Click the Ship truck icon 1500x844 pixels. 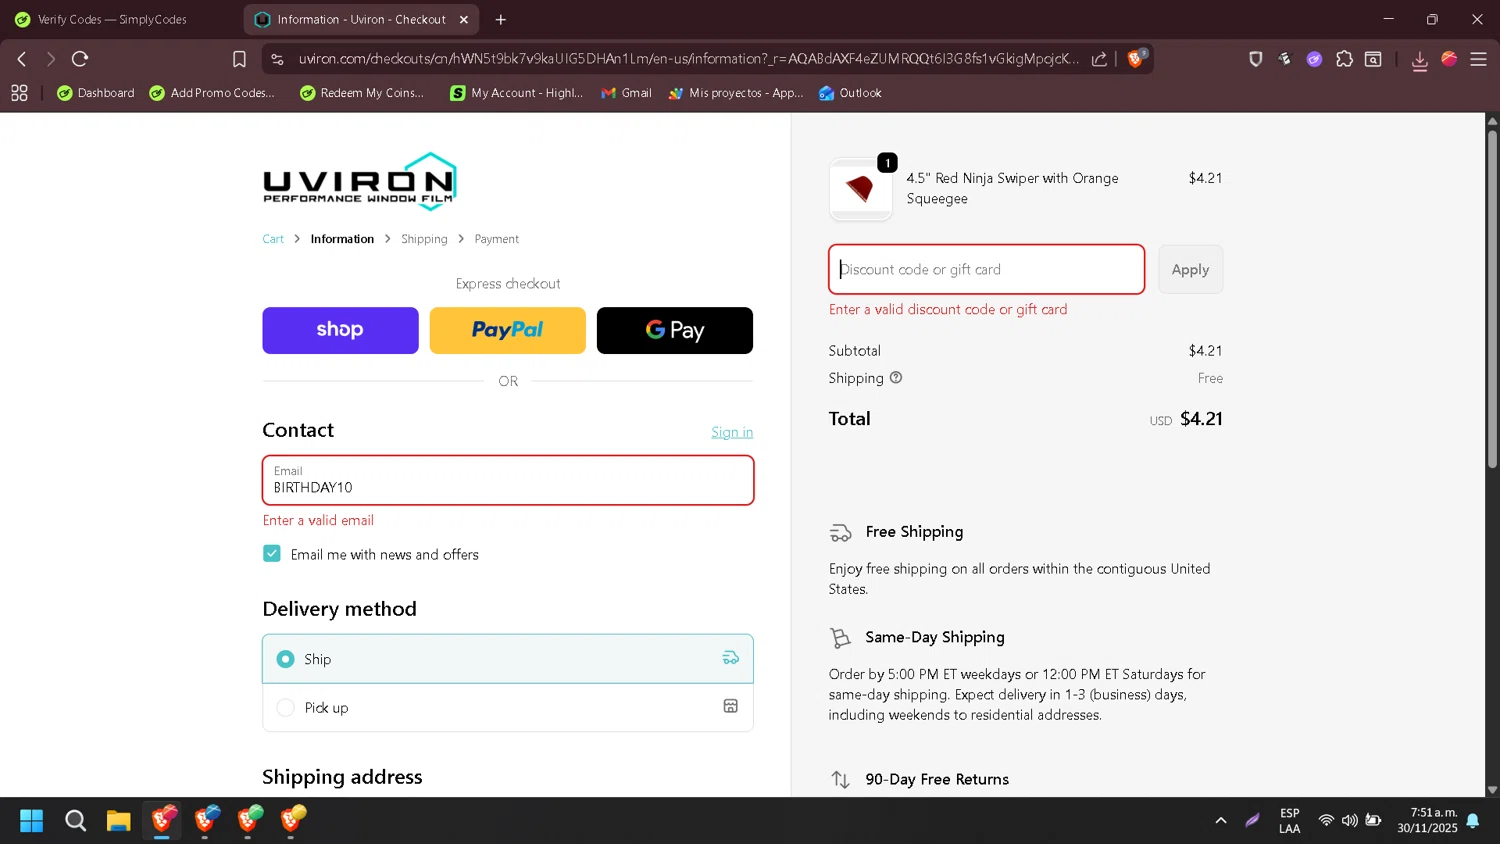coord(731,658)
